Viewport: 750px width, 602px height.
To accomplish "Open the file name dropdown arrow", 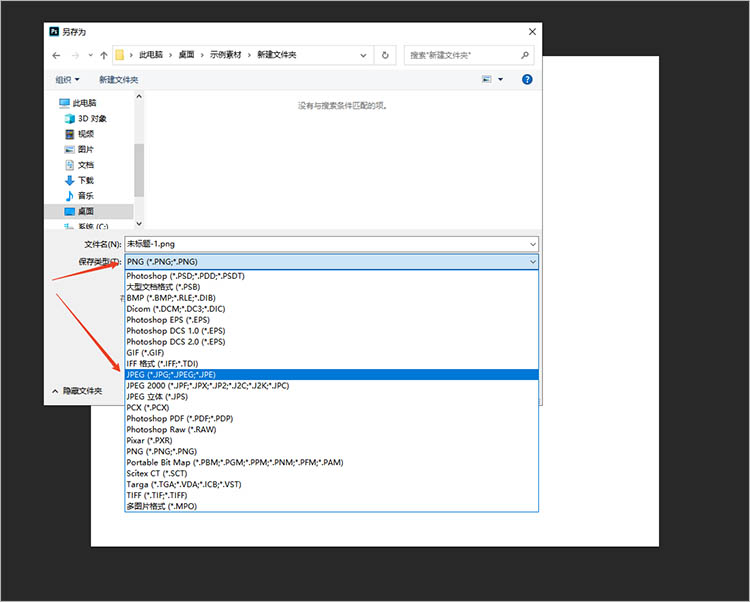I will click(x=533, y=244).
